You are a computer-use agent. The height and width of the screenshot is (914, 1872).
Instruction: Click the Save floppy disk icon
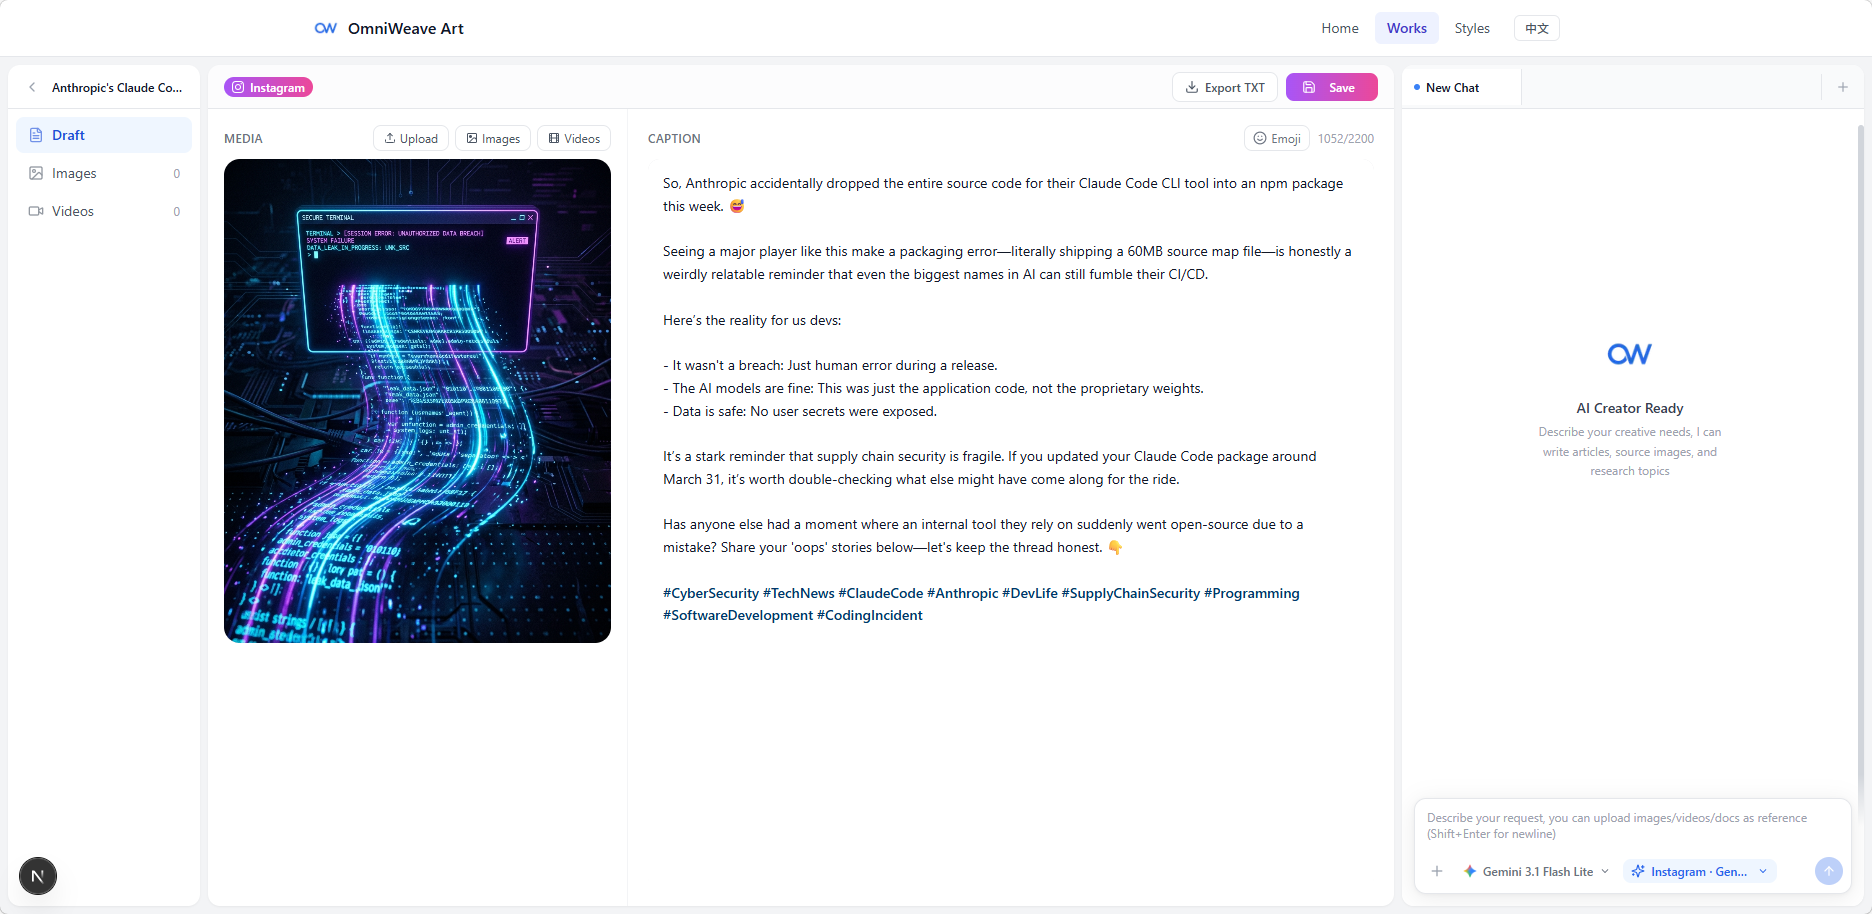point(1309,88)
